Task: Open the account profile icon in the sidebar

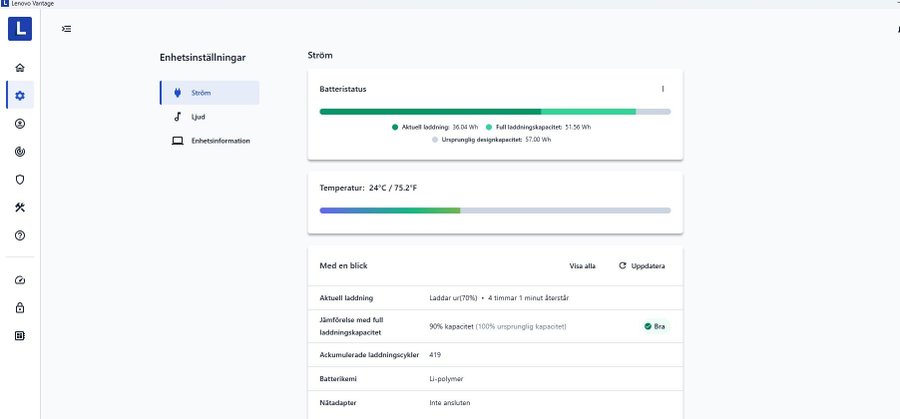Action: pyautogui.click(x=20, y=124)
